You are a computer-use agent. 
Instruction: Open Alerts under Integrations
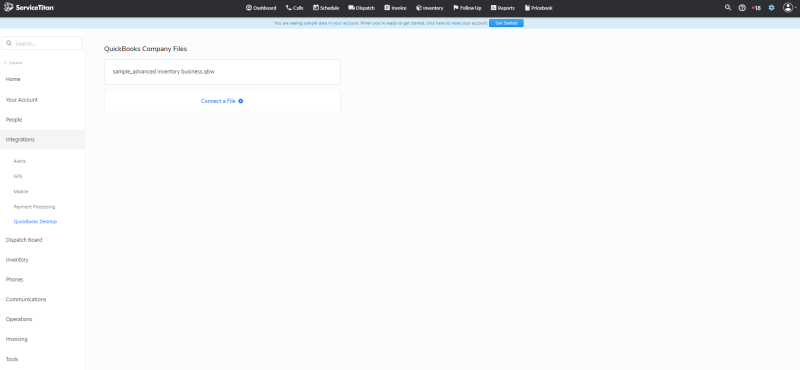pyautogui.click(x=19, y=161)
